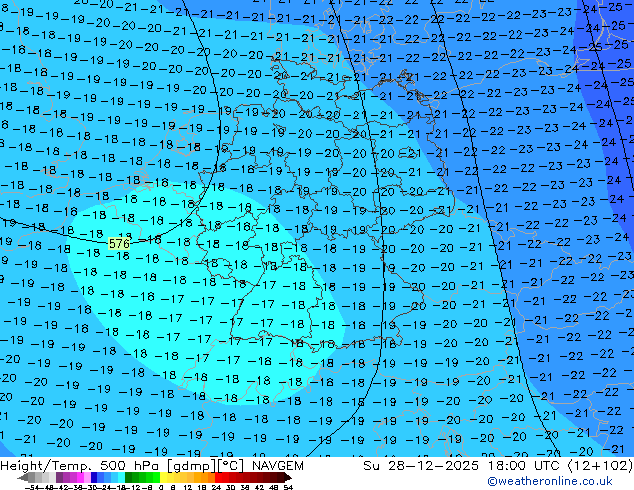
Task: Click the "Su 28-12-2025 18:00 UTC" forecast date
Action: point(463,466)
